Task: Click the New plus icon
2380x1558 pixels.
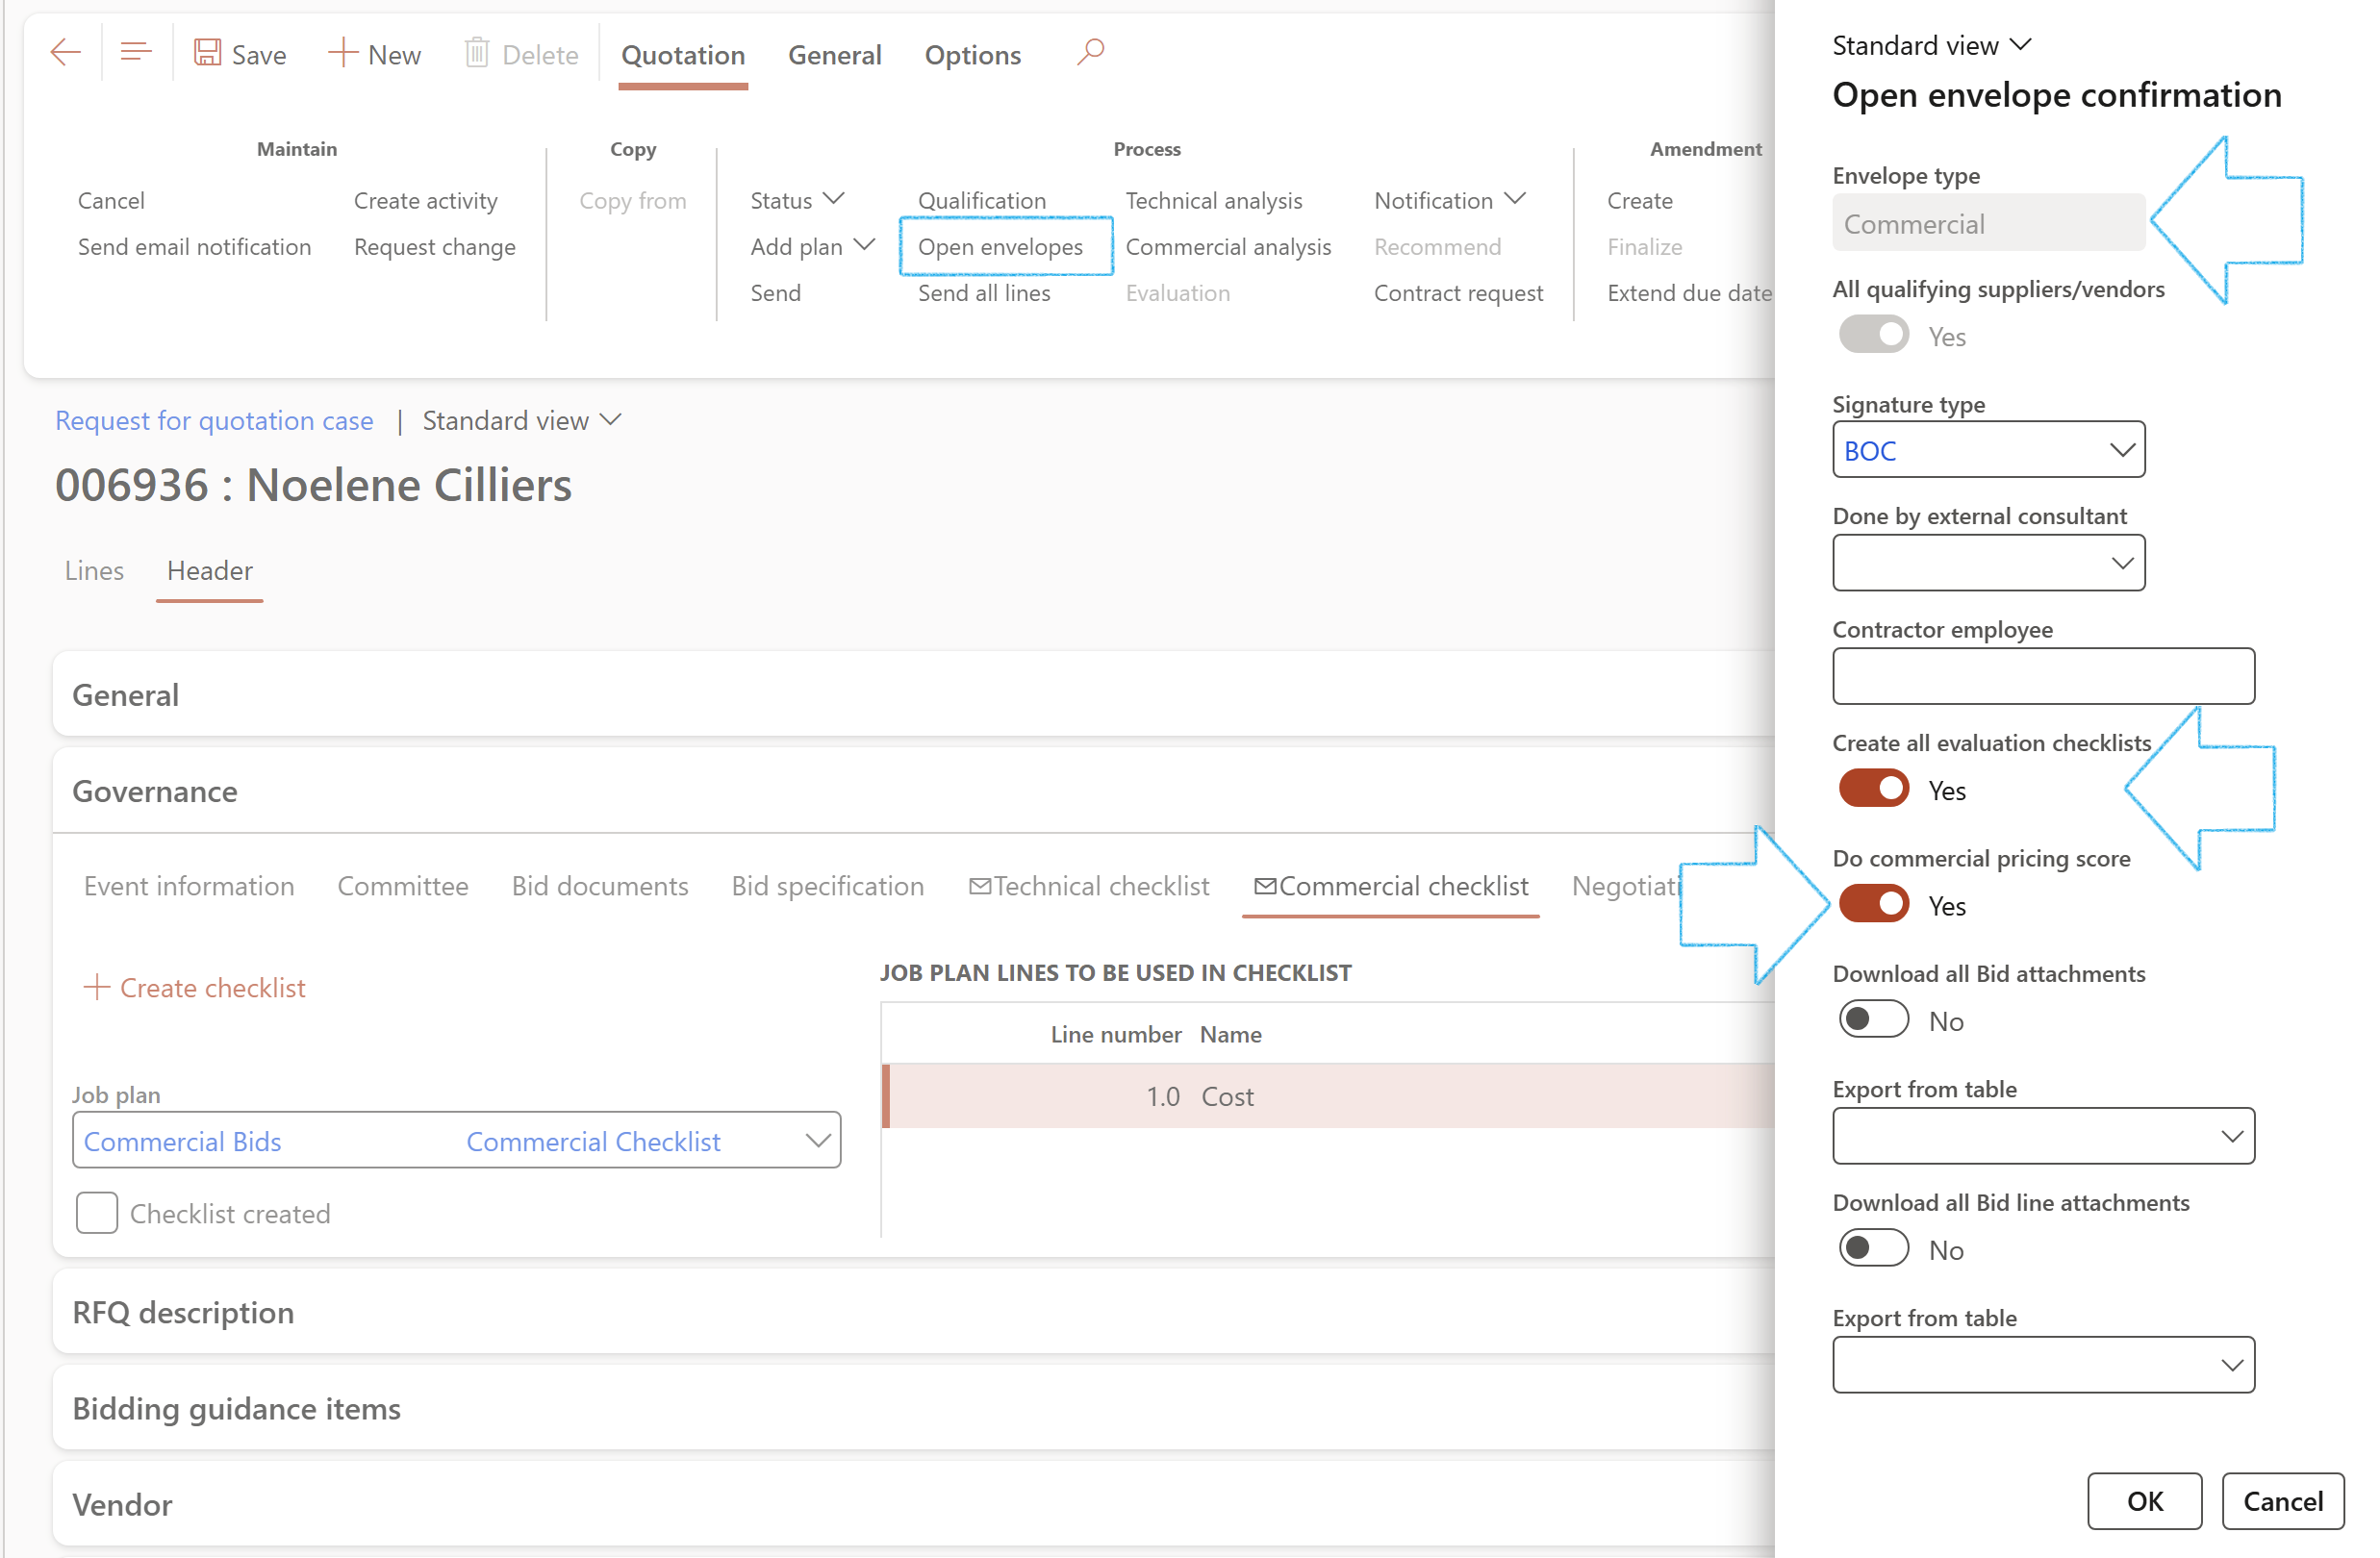Action: pyautogui.click(x=342, y=53)
